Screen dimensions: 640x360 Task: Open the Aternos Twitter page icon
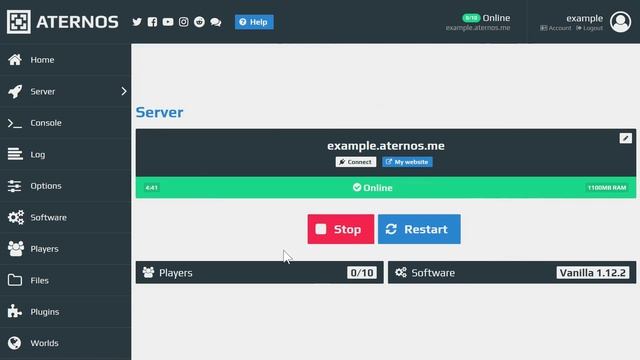[x=137, y=22]
